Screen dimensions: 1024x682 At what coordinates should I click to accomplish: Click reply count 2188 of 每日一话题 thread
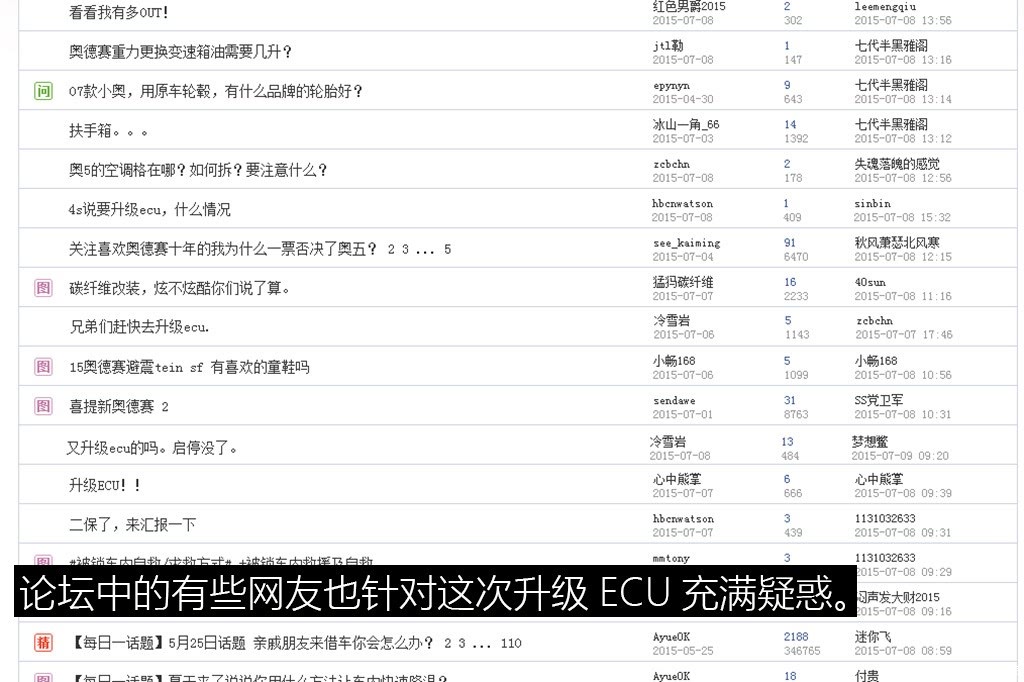click(x=796, y=637)
